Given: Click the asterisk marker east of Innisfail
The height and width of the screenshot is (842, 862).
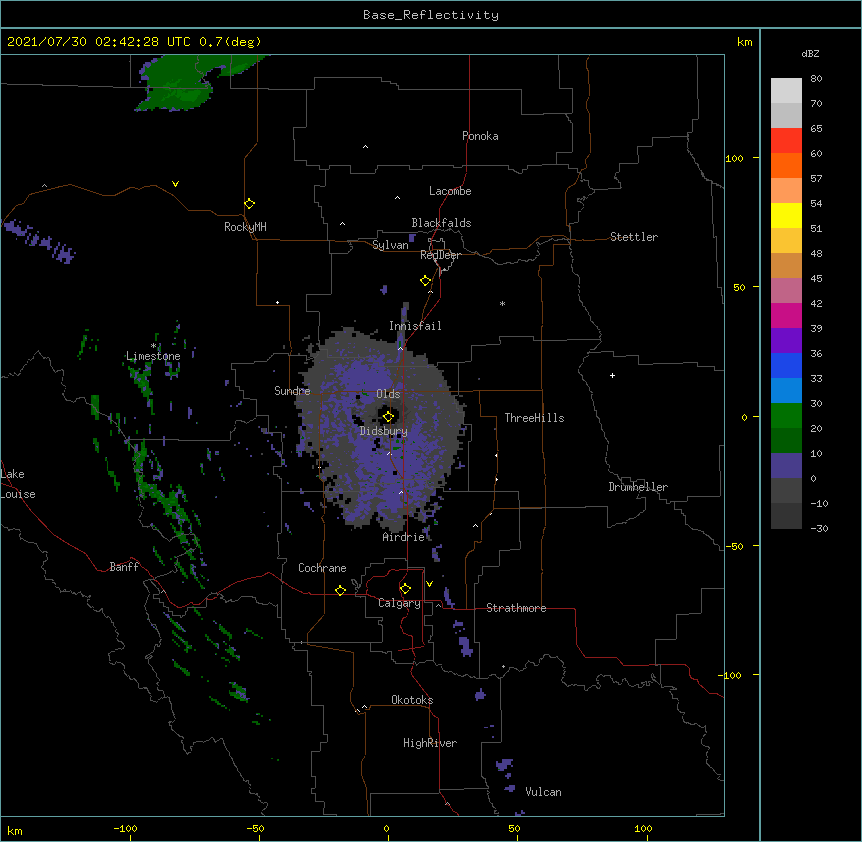Looking at the screenshot, I should pos(502,303).
